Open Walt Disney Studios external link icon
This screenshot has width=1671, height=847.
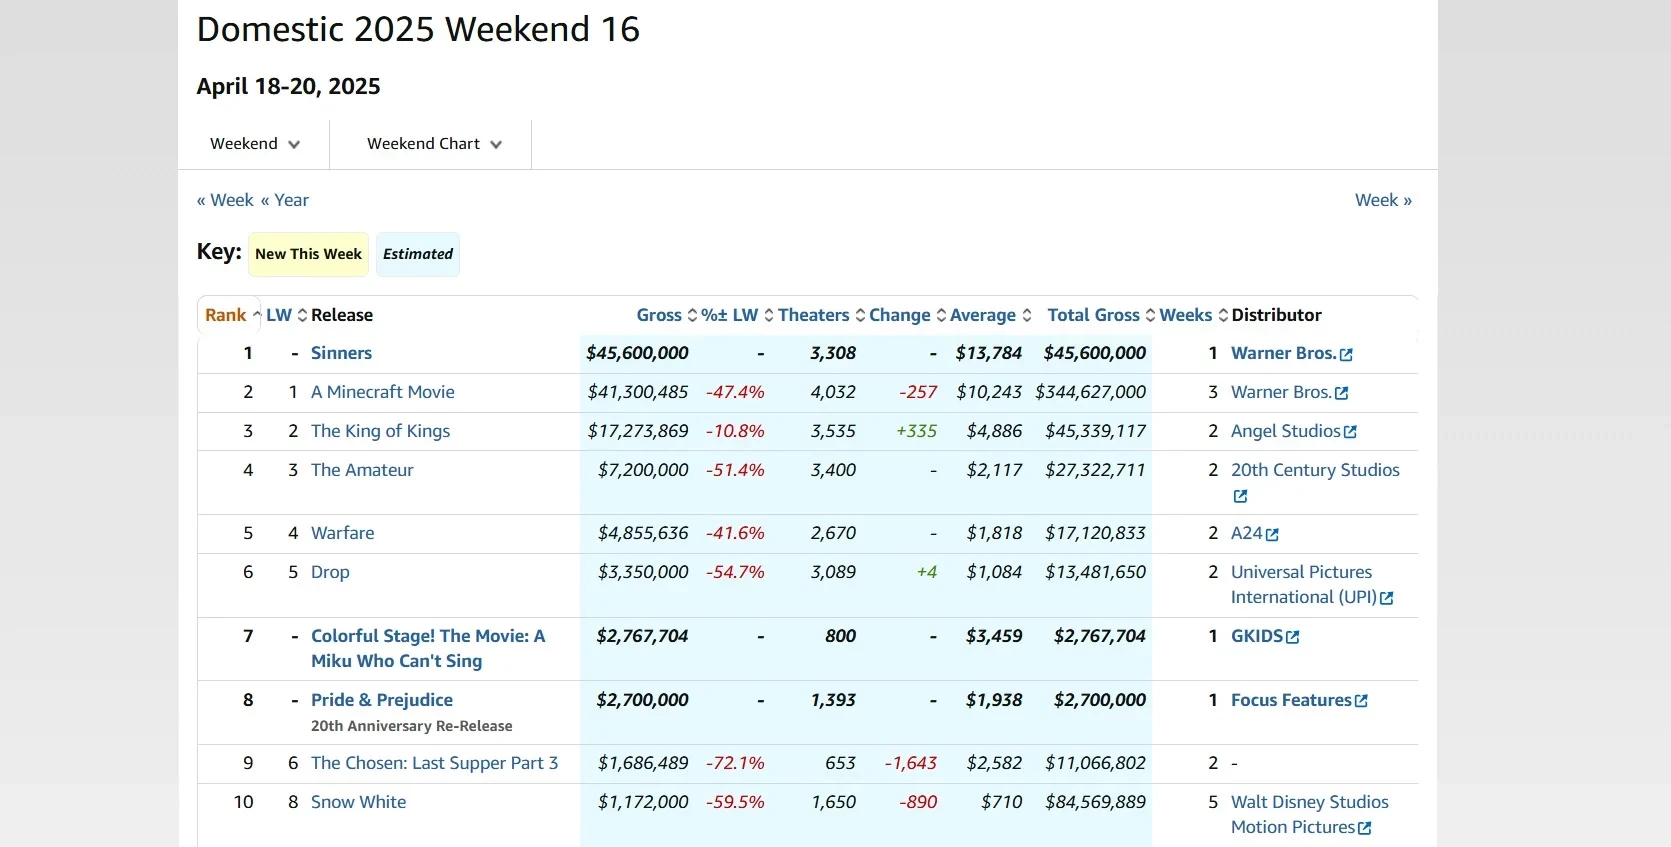[x=1365, y=828]
